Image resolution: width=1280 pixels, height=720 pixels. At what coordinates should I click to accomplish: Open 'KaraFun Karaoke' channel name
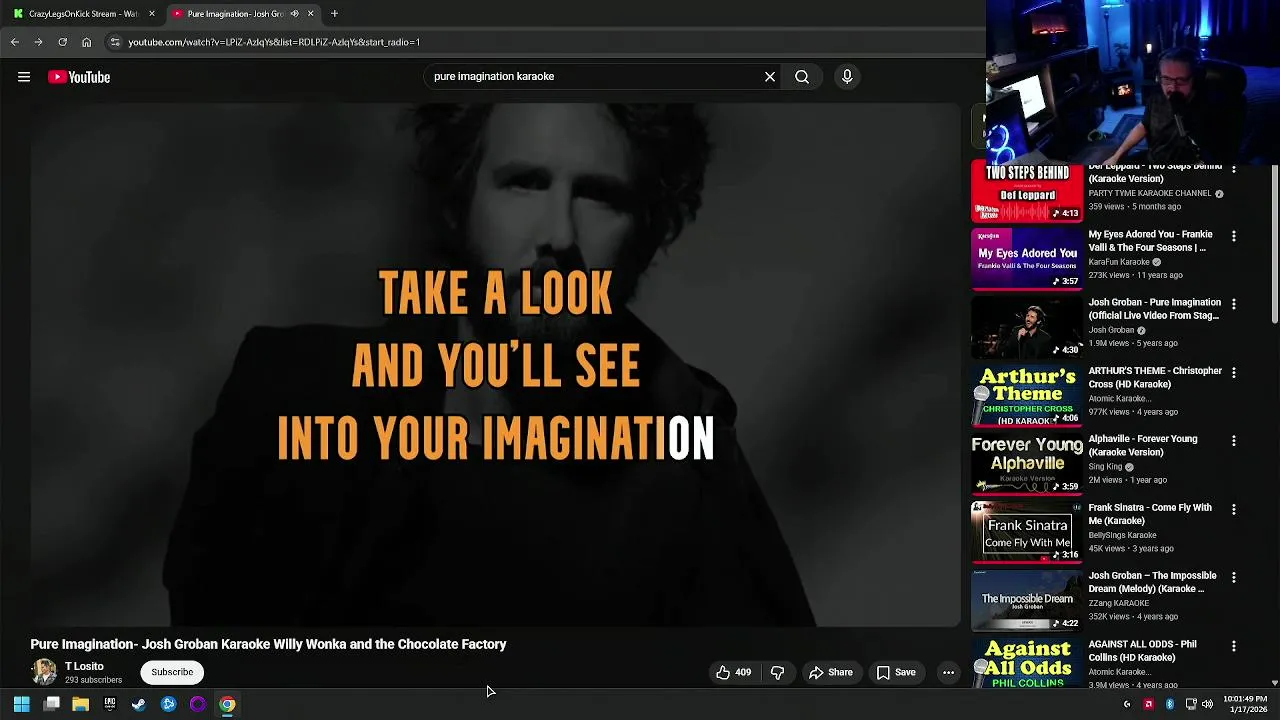(1119, 262)
